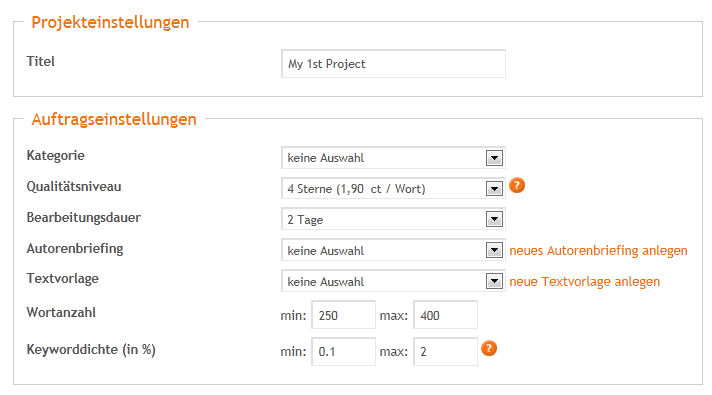Image resolution: width=712 pixels, height=395 pixels.
Task: Click the Textvorlage 'keine Auswahl' combo box
Action: pyautogui.click(x=393, y=281)
